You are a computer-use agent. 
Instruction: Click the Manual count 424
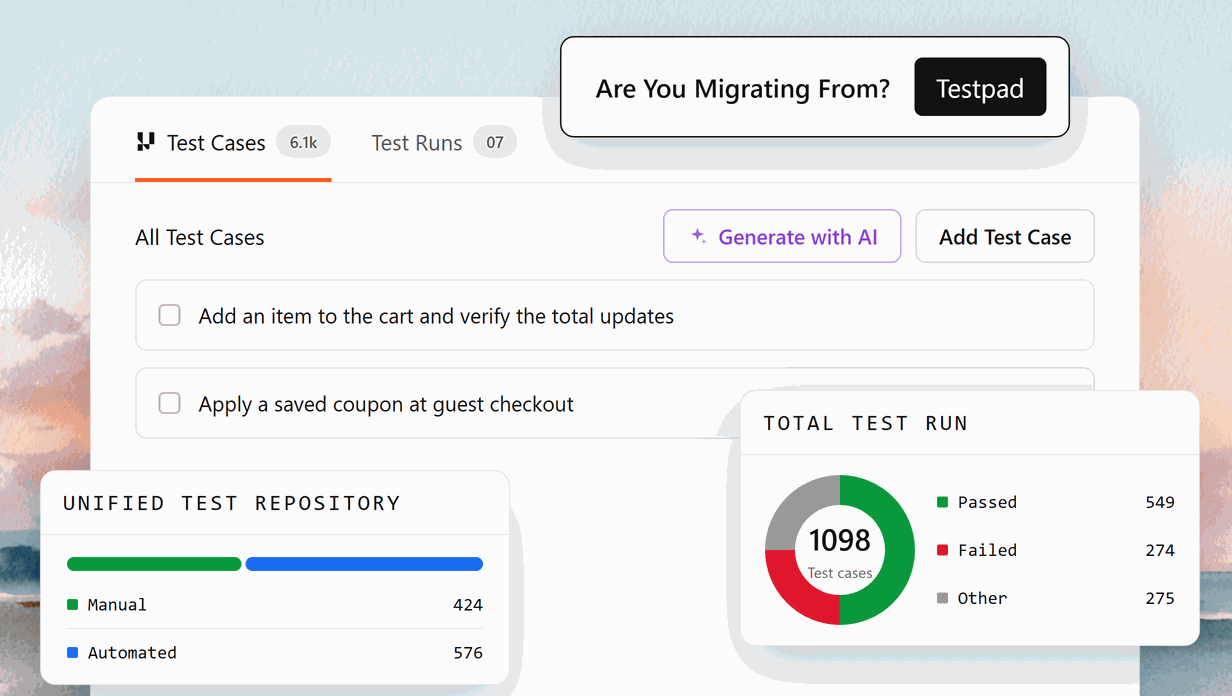tap(468, 605)
